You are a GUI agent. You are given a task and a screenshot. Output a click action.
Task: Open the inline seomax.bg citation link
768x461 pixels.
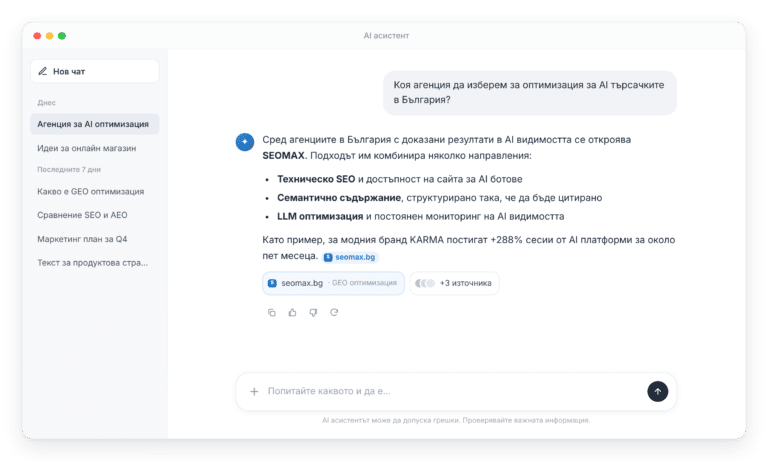tap(350, 257)
